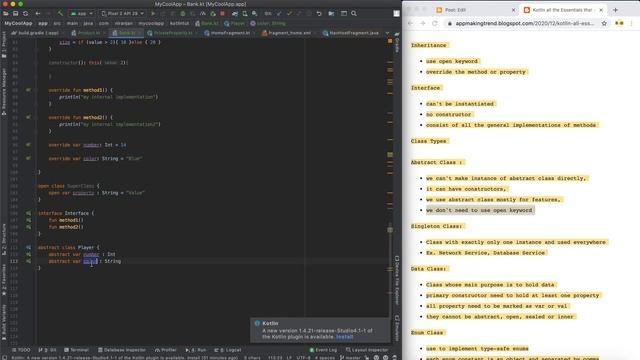This screenshot has width=640, height=360.
Task: Click the AVD Manager device icon
Action: point(245,13)
